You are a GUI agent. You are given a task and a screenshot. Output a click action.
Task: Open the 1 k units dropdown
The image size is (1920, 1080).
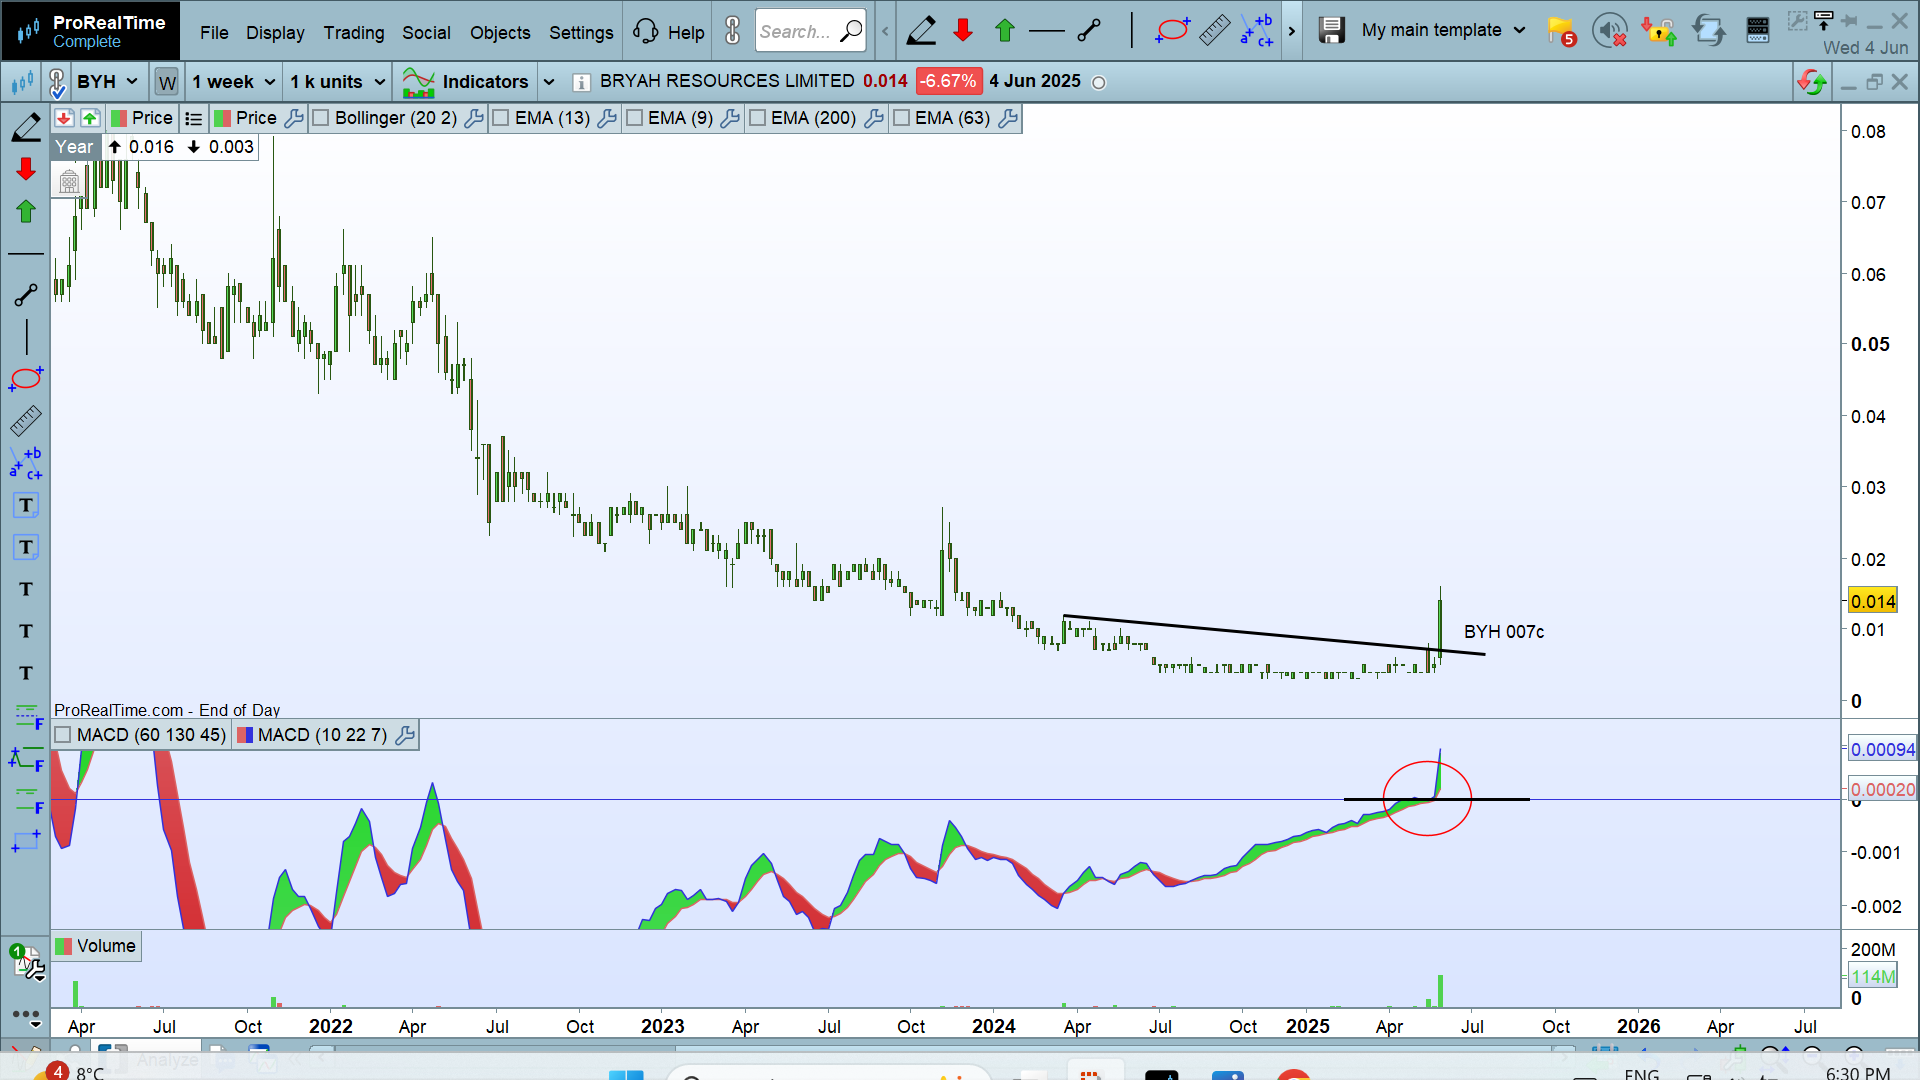point(338,82)
